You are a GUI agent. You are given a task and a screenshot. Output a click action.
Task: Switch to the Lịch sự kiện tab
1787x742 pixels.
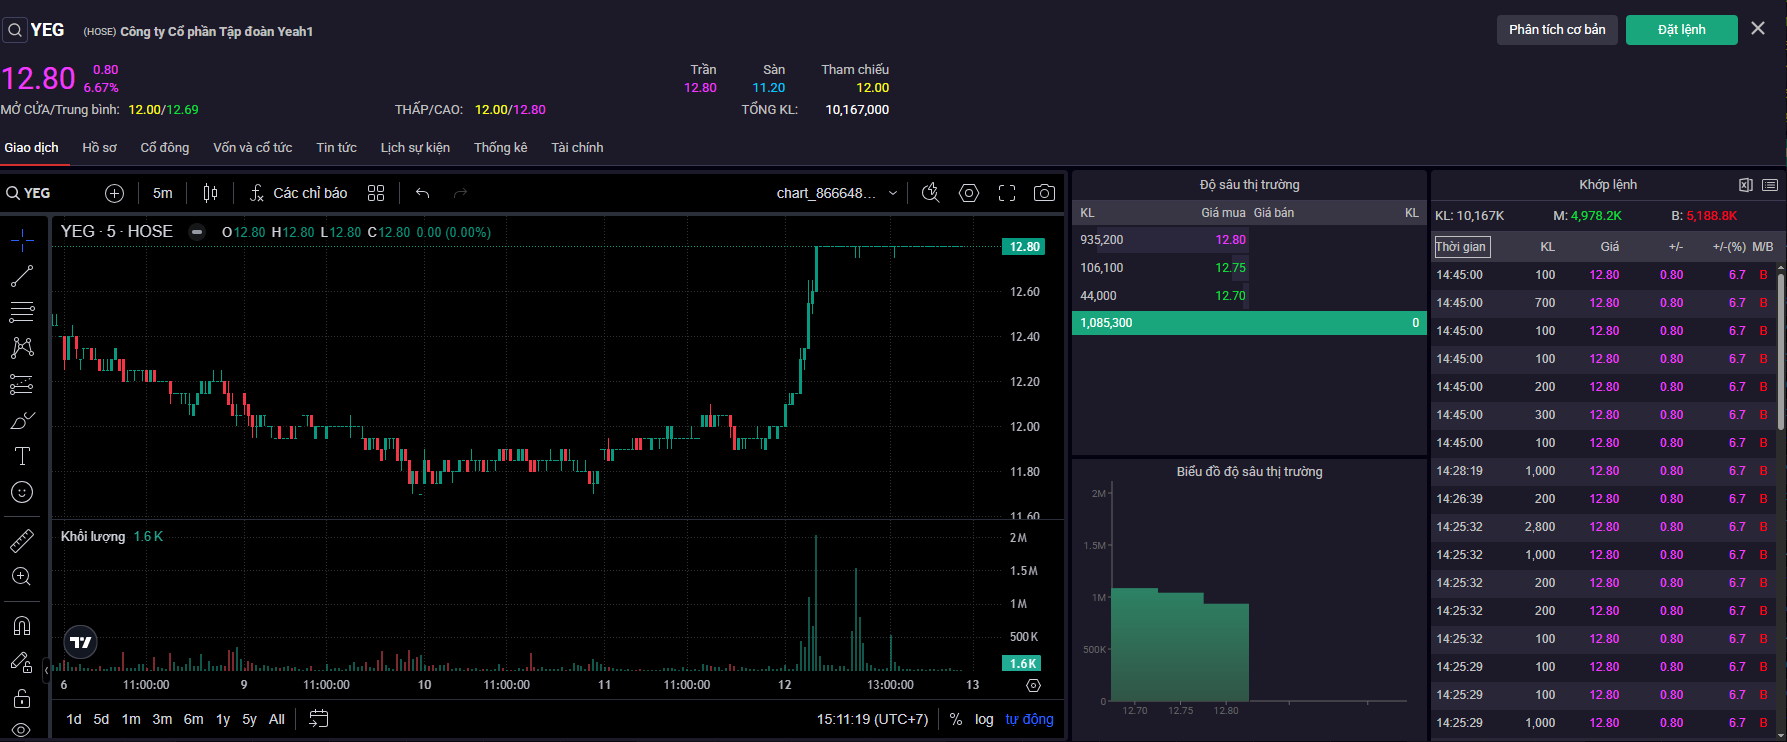click(x=415, y=148)
